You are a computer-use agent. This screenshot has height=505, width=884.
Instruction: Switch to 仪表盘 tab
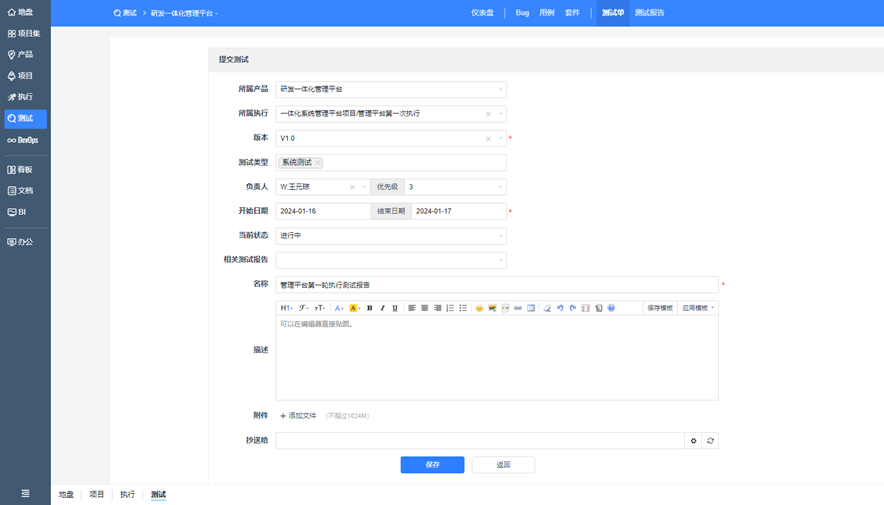coord(483,12)
